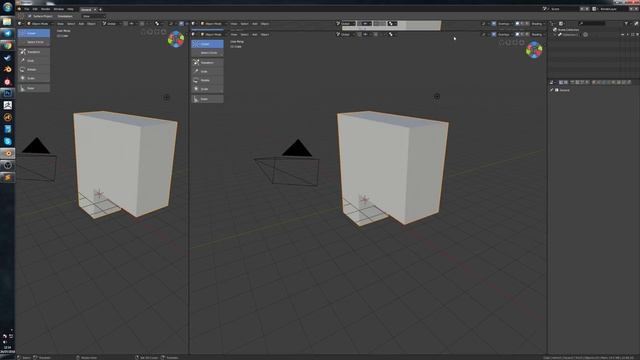Open Google Chrome from the Windows taskbar
The height and width of the screenshot is (360, 640).
7,45
